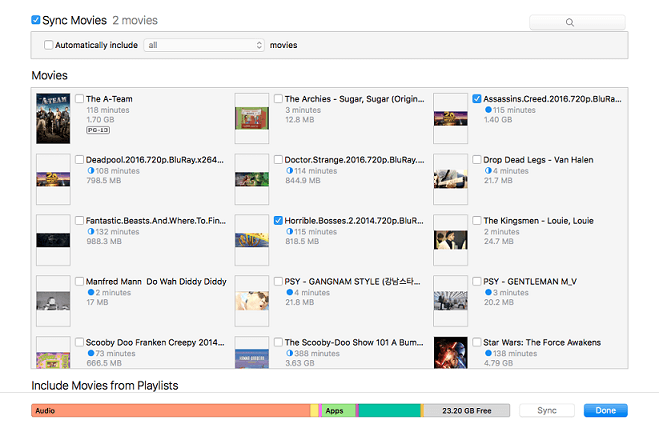This screenshot has width=659, height=428.
Task: Uncheck the Sync Movies checkbox
Action: (36, 20)
